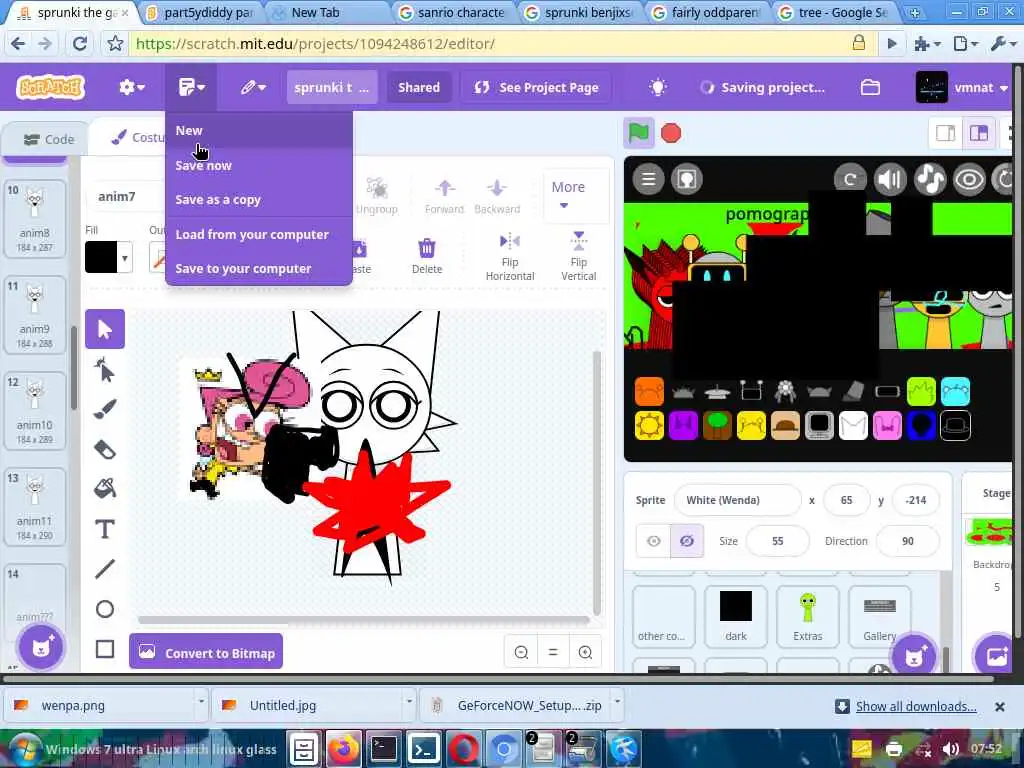The width and height of the screenshot is (1024, 768).
Task: Flip the costume horizontally
Action: (510, 256)
